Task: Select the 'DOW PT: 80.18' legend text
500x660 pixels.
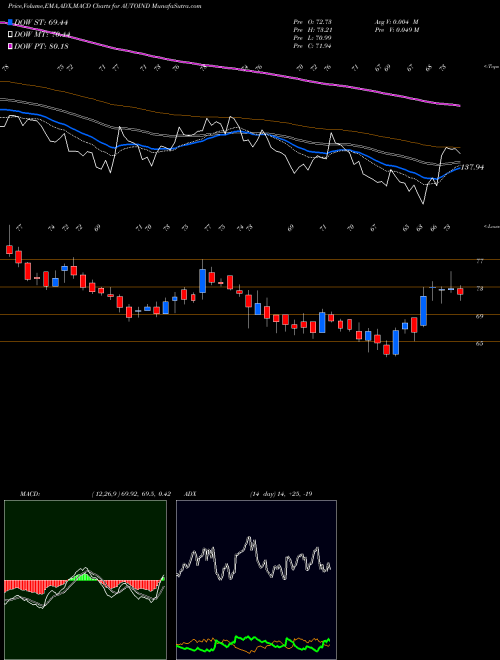Action: [x=41, y=46]
